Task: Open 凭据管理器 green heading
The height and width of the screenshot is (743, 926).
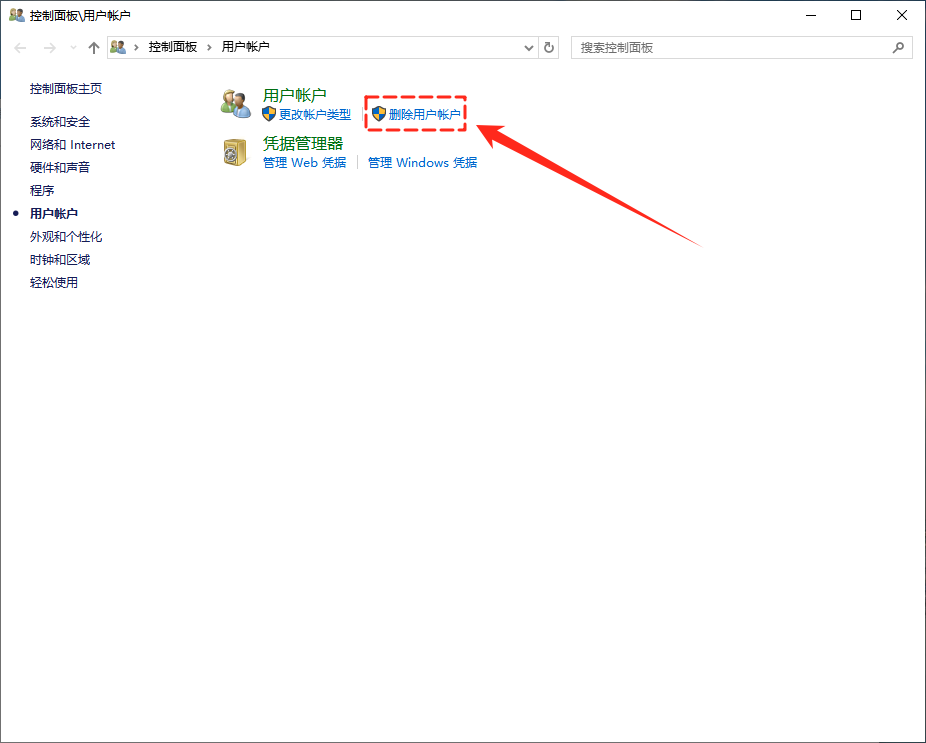Action: 302,144
